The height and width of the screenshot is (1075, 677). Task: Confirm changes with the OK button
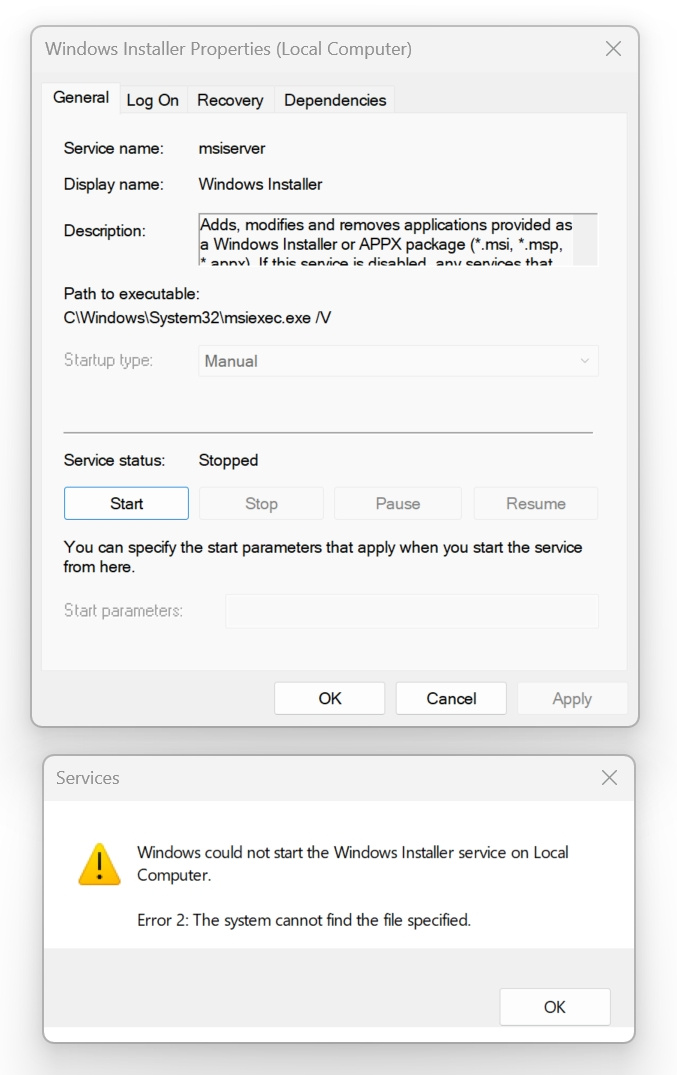pos(329,698)
